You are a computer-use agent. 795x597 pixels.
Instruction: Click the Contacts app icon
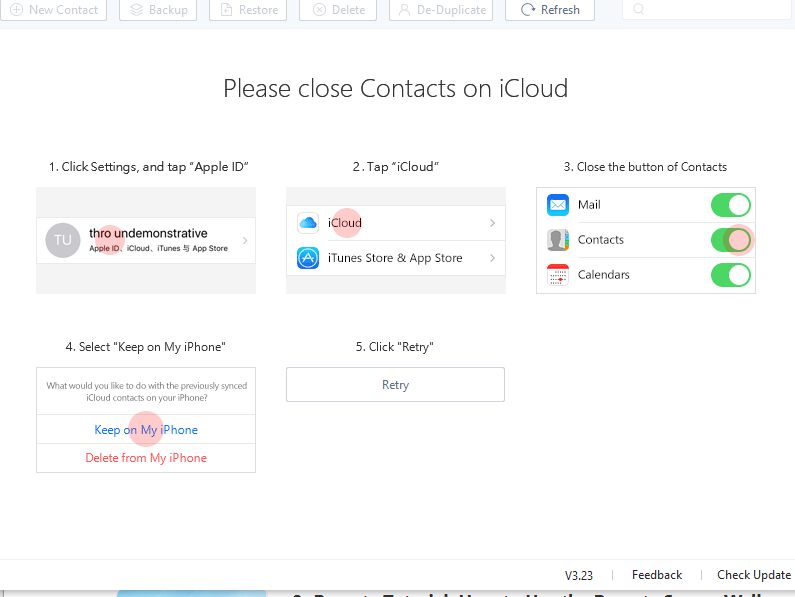(558, 240)
